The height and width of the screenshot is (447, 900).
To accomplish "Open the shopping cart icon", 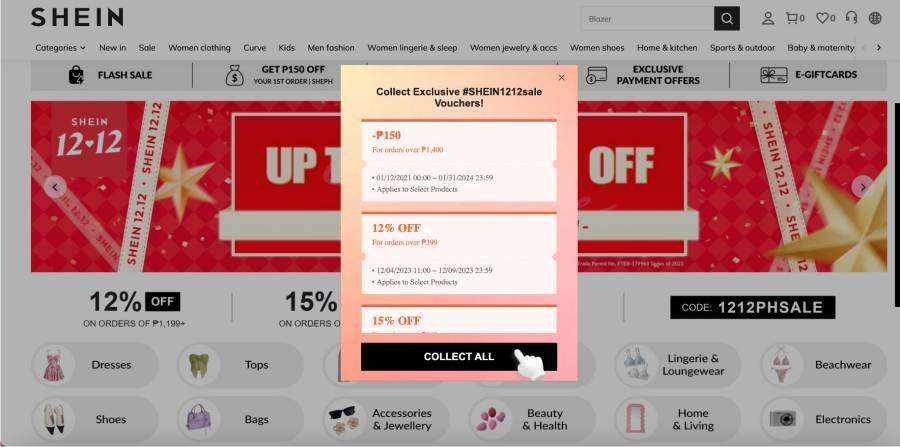I will tap(794, 18).
